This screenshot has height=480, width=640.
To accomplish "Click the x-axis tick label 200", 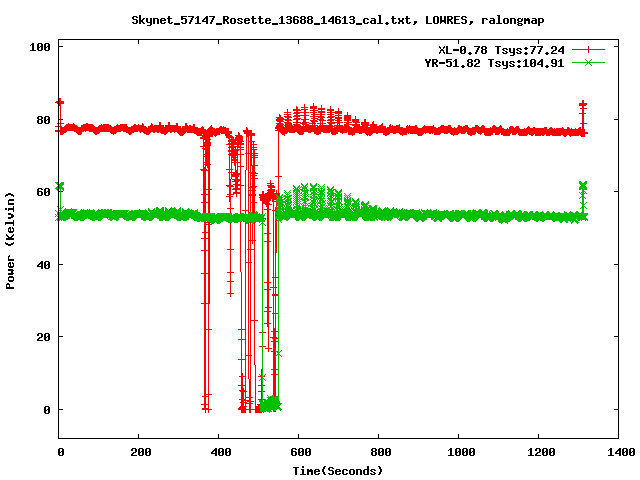I will (141, 452).
